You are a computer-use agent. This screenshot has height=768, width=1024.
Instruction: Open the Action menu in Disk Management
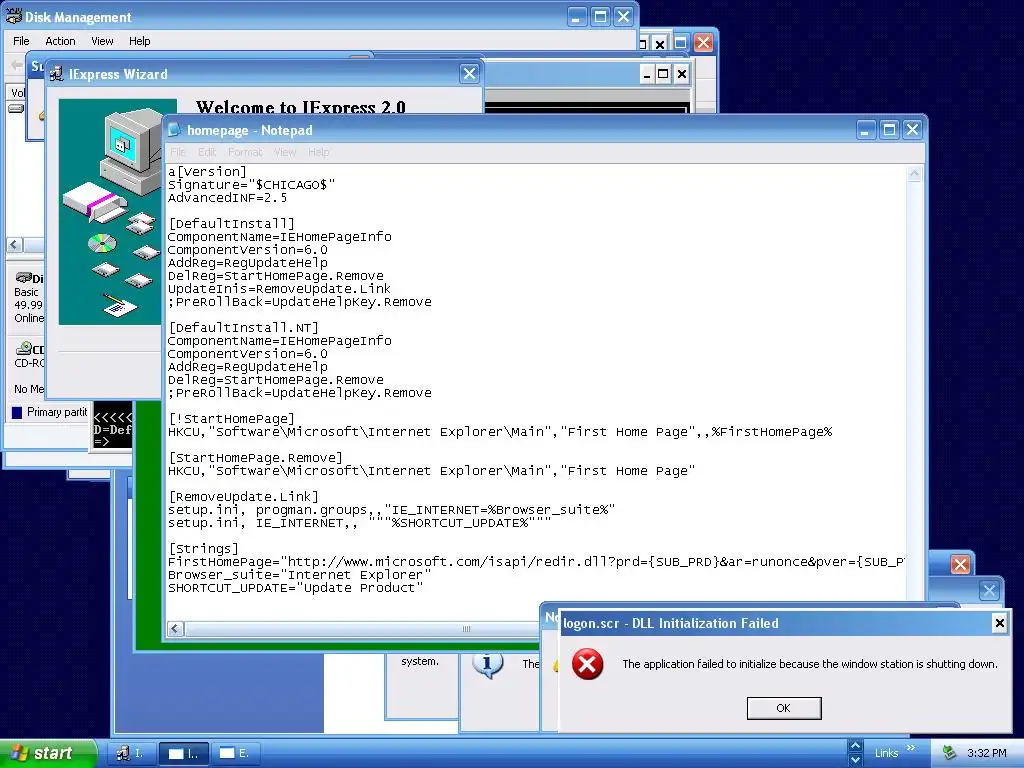pos(60,40)
